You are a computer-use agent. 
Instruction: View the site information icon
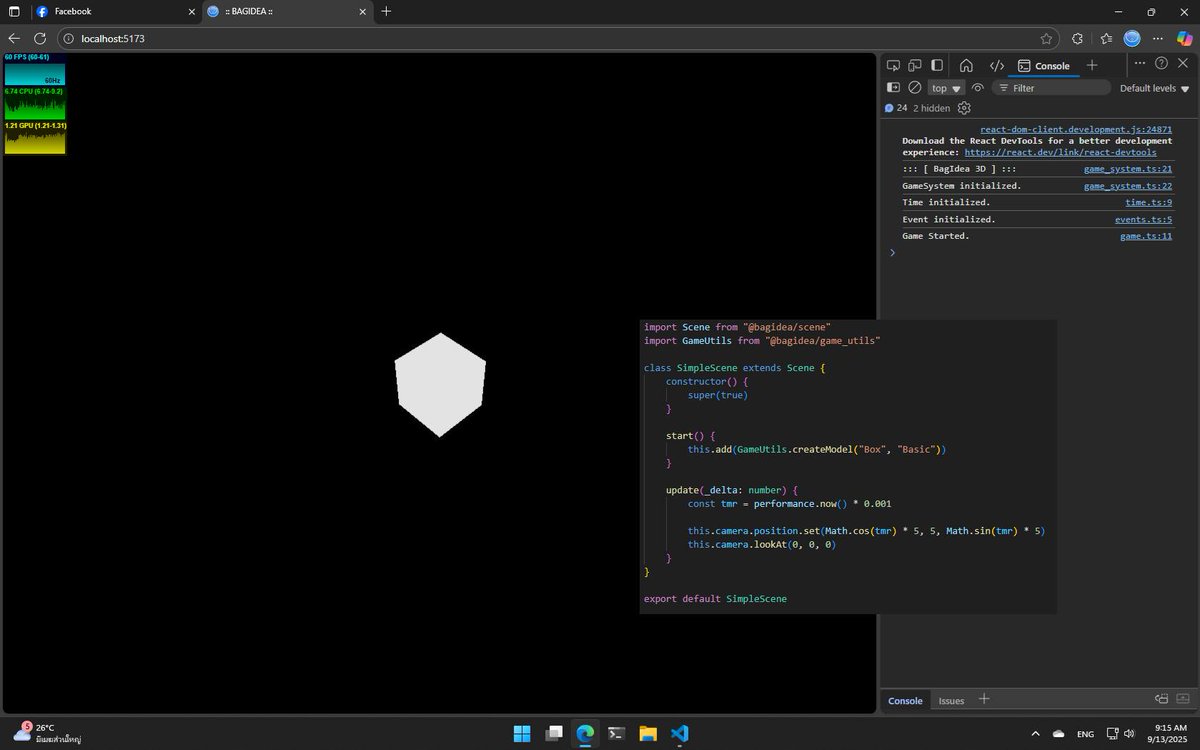click(x=68, y=38)
